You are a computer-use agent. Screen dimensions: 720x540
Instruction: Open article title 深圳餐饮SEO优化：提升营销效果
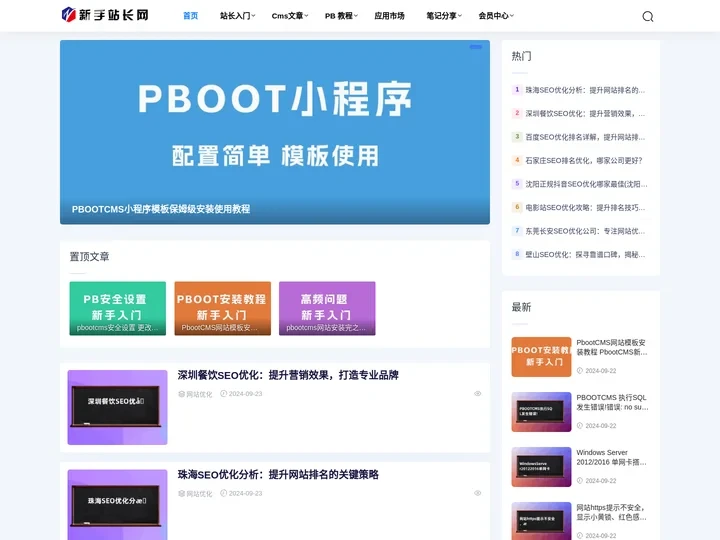click(288, 375)
